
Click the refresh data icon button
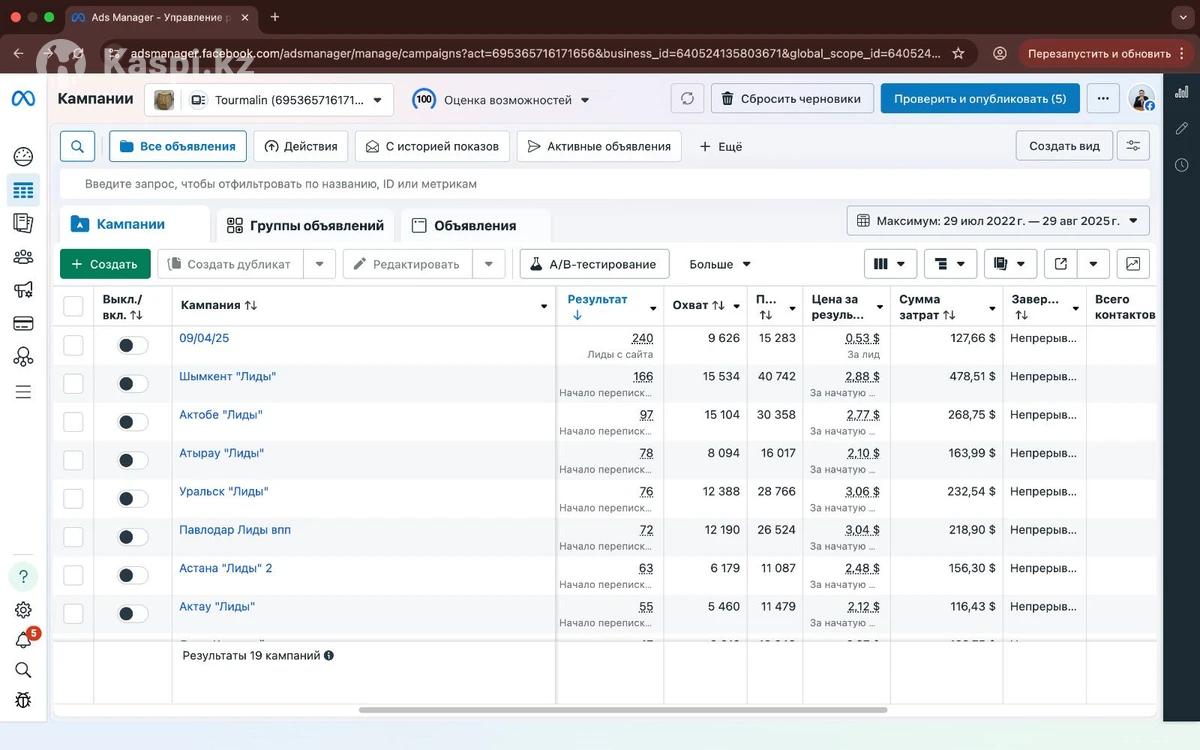(687, 99)
